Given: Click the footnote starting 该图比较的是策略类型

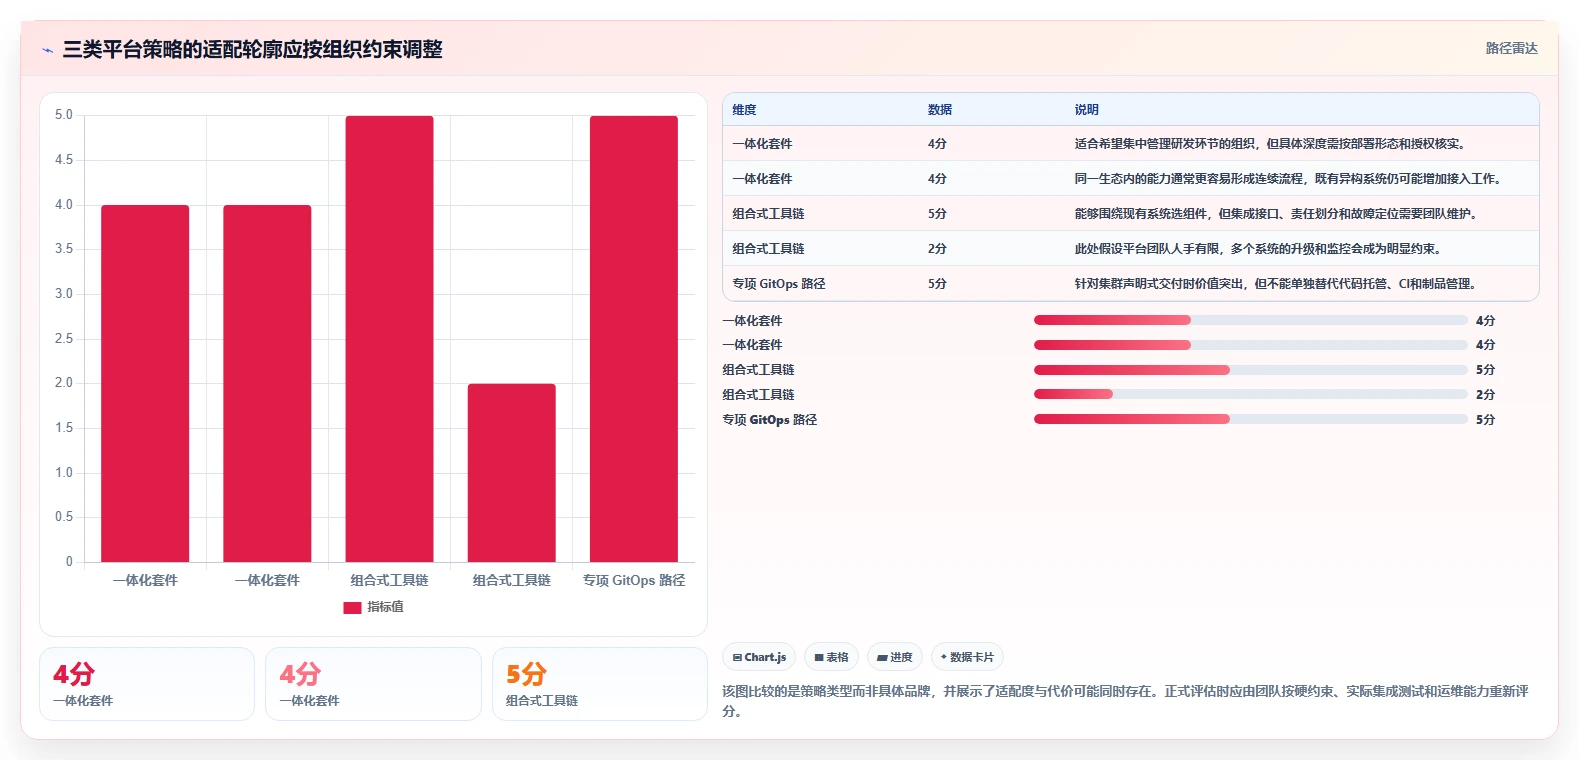Looking at the screenshot, I should click(1126, 701).
